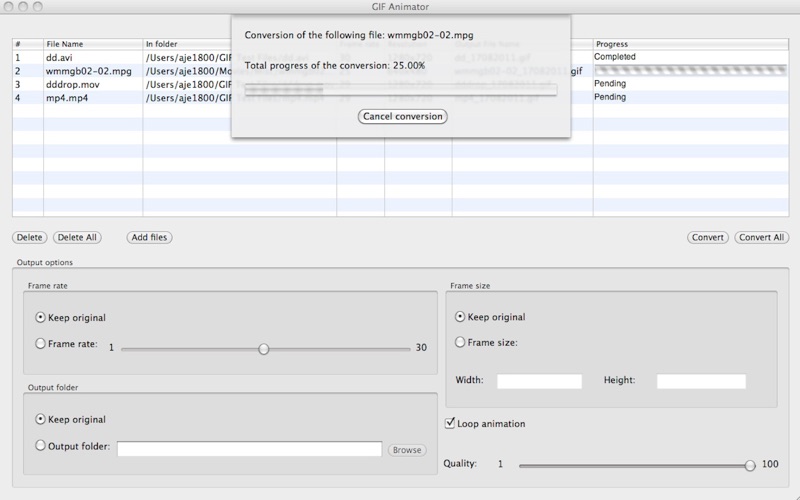Delete the selected file from list
This screenshot has width=800, height=500.
tap(30, 237)
